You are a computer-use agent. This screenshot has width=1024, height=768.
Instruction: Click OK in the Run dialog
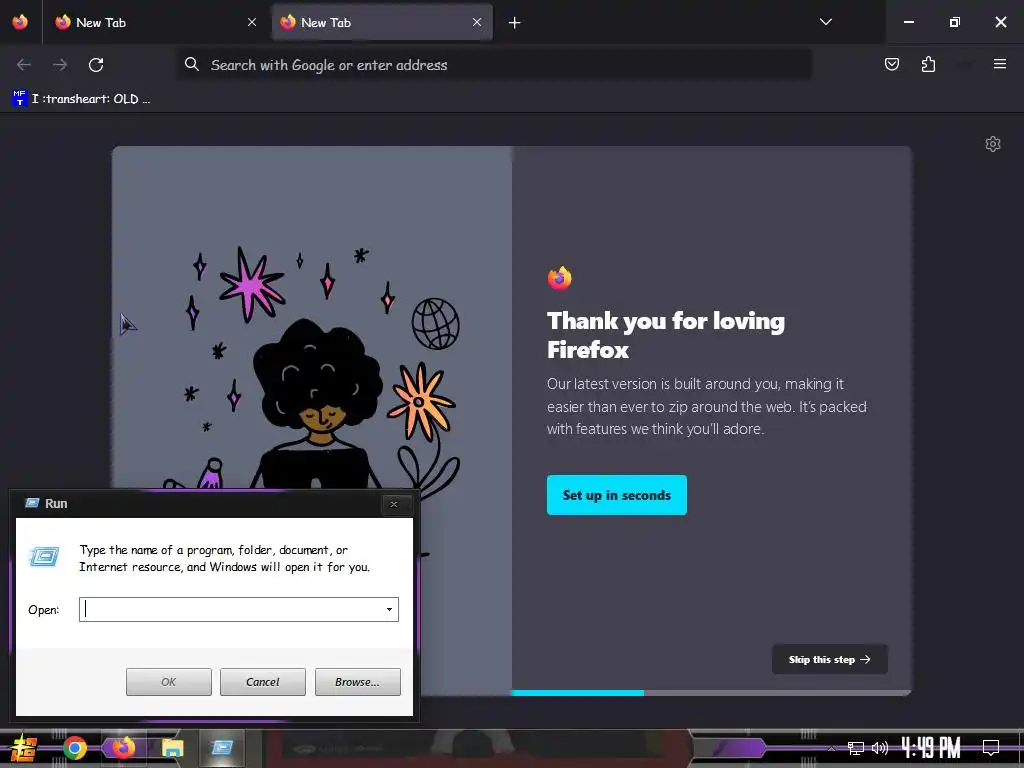pos(168,682)
